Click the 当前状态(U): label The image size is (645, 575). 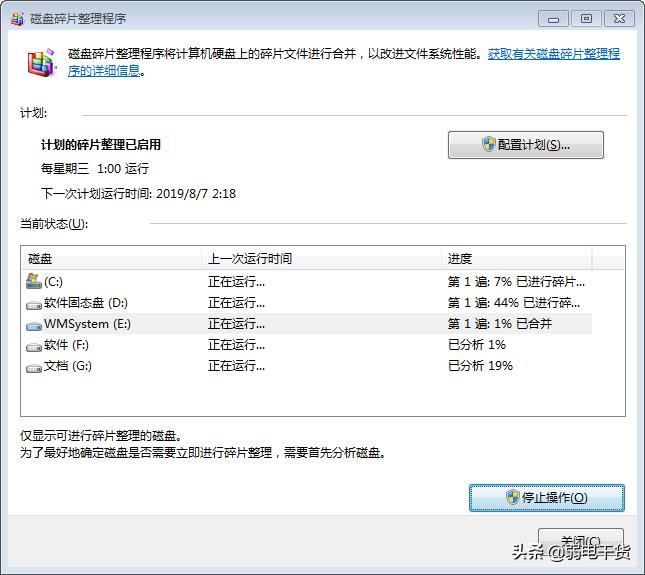[54, 224]
